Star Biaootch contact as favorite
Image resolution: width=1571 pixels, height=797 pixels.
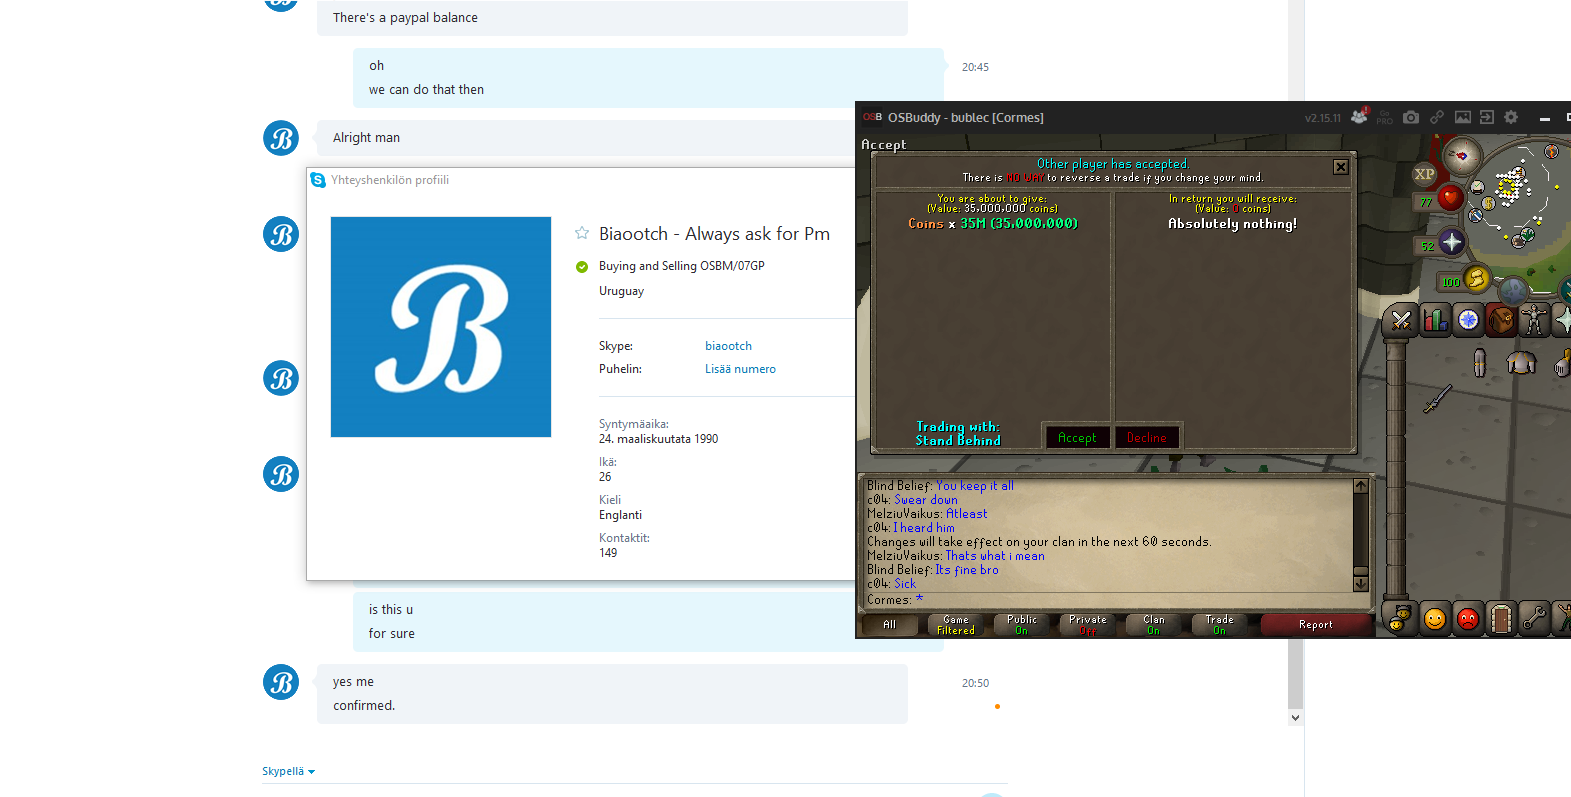click(x=582, y=233)
